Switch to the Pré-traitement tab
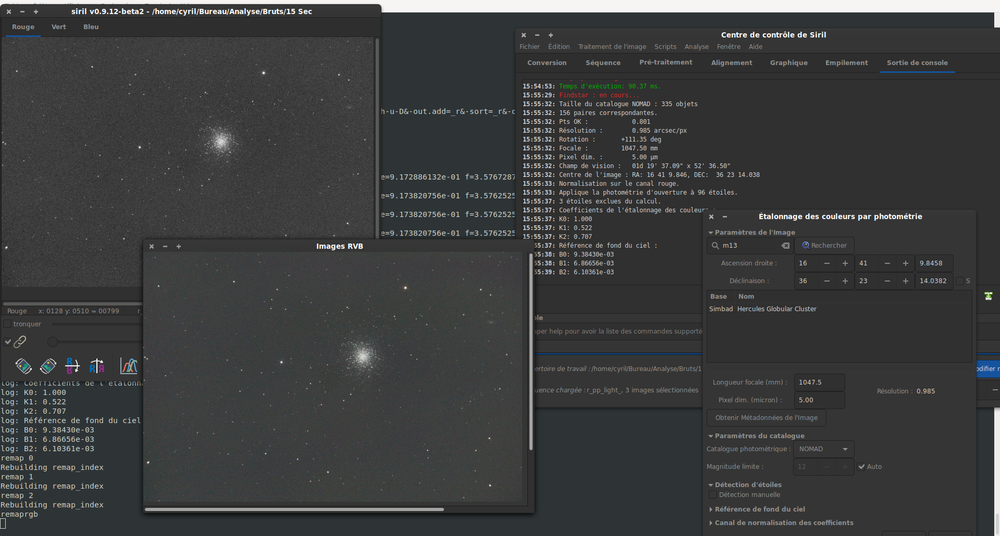 pos(665,63)
